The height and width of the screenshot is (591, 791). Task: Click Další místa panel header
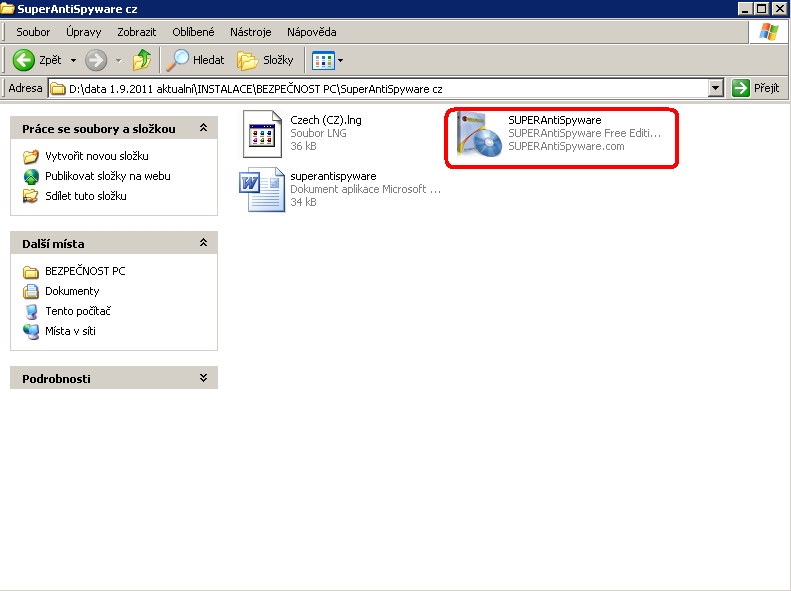pyautogui.click(x=53, y=244)
